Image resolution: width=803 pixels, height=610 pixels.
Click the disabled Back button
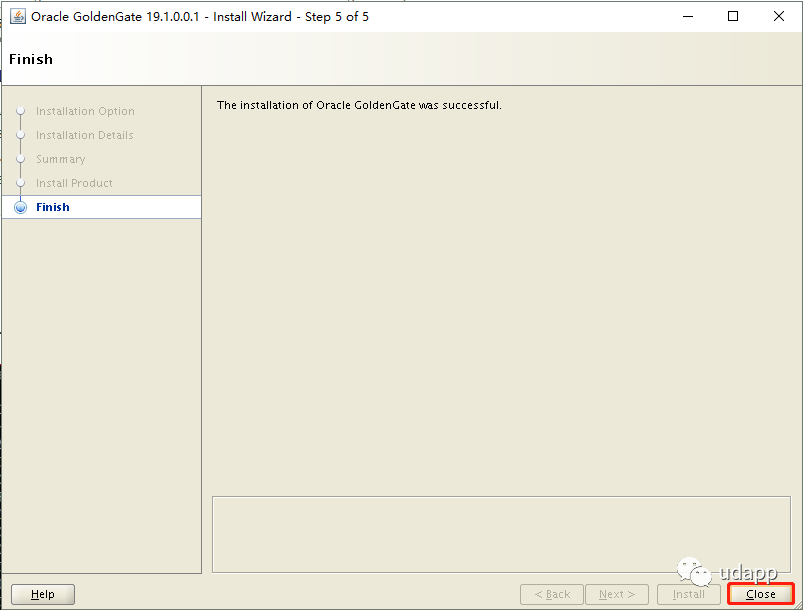552,594
